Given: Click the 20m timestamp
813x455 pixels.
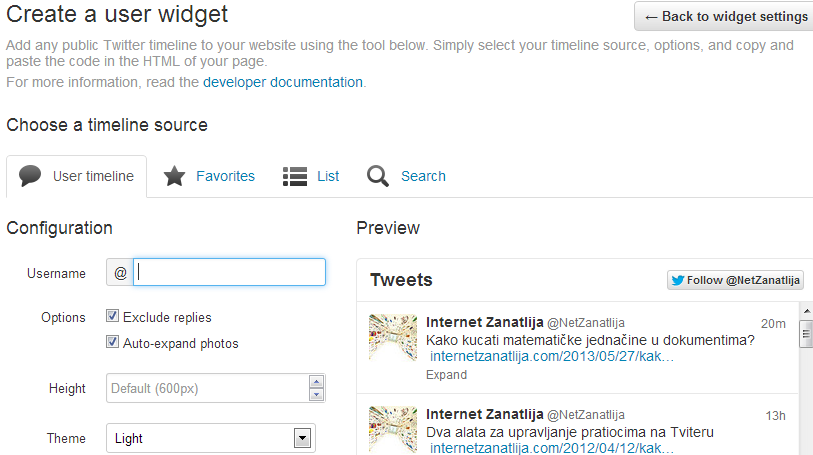Looking at the screenshot, I should pos(773,324).
